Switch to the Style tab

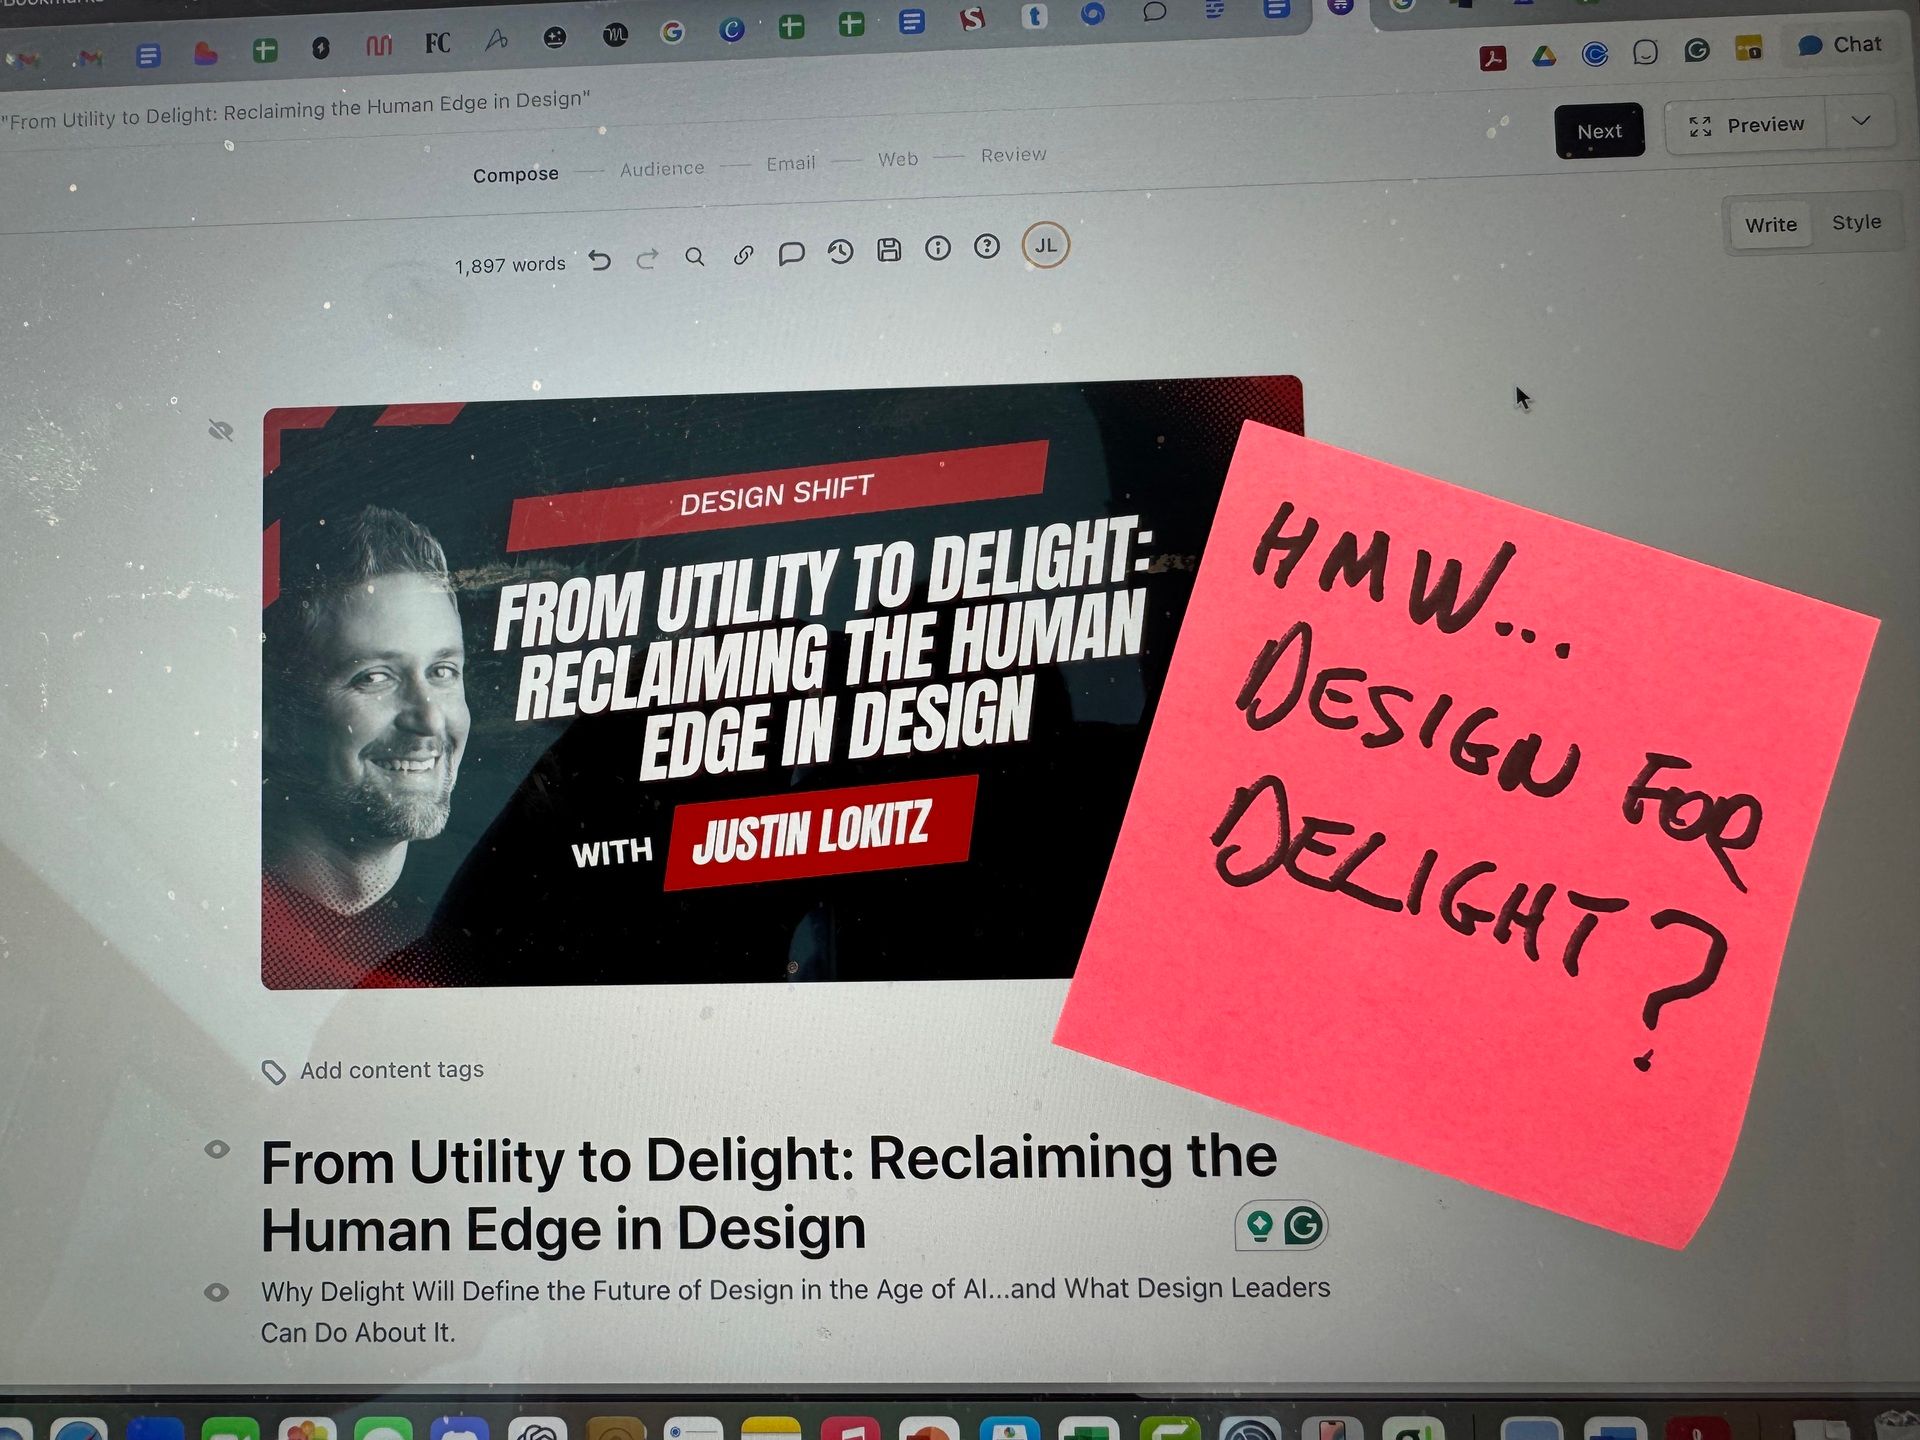1856,222
